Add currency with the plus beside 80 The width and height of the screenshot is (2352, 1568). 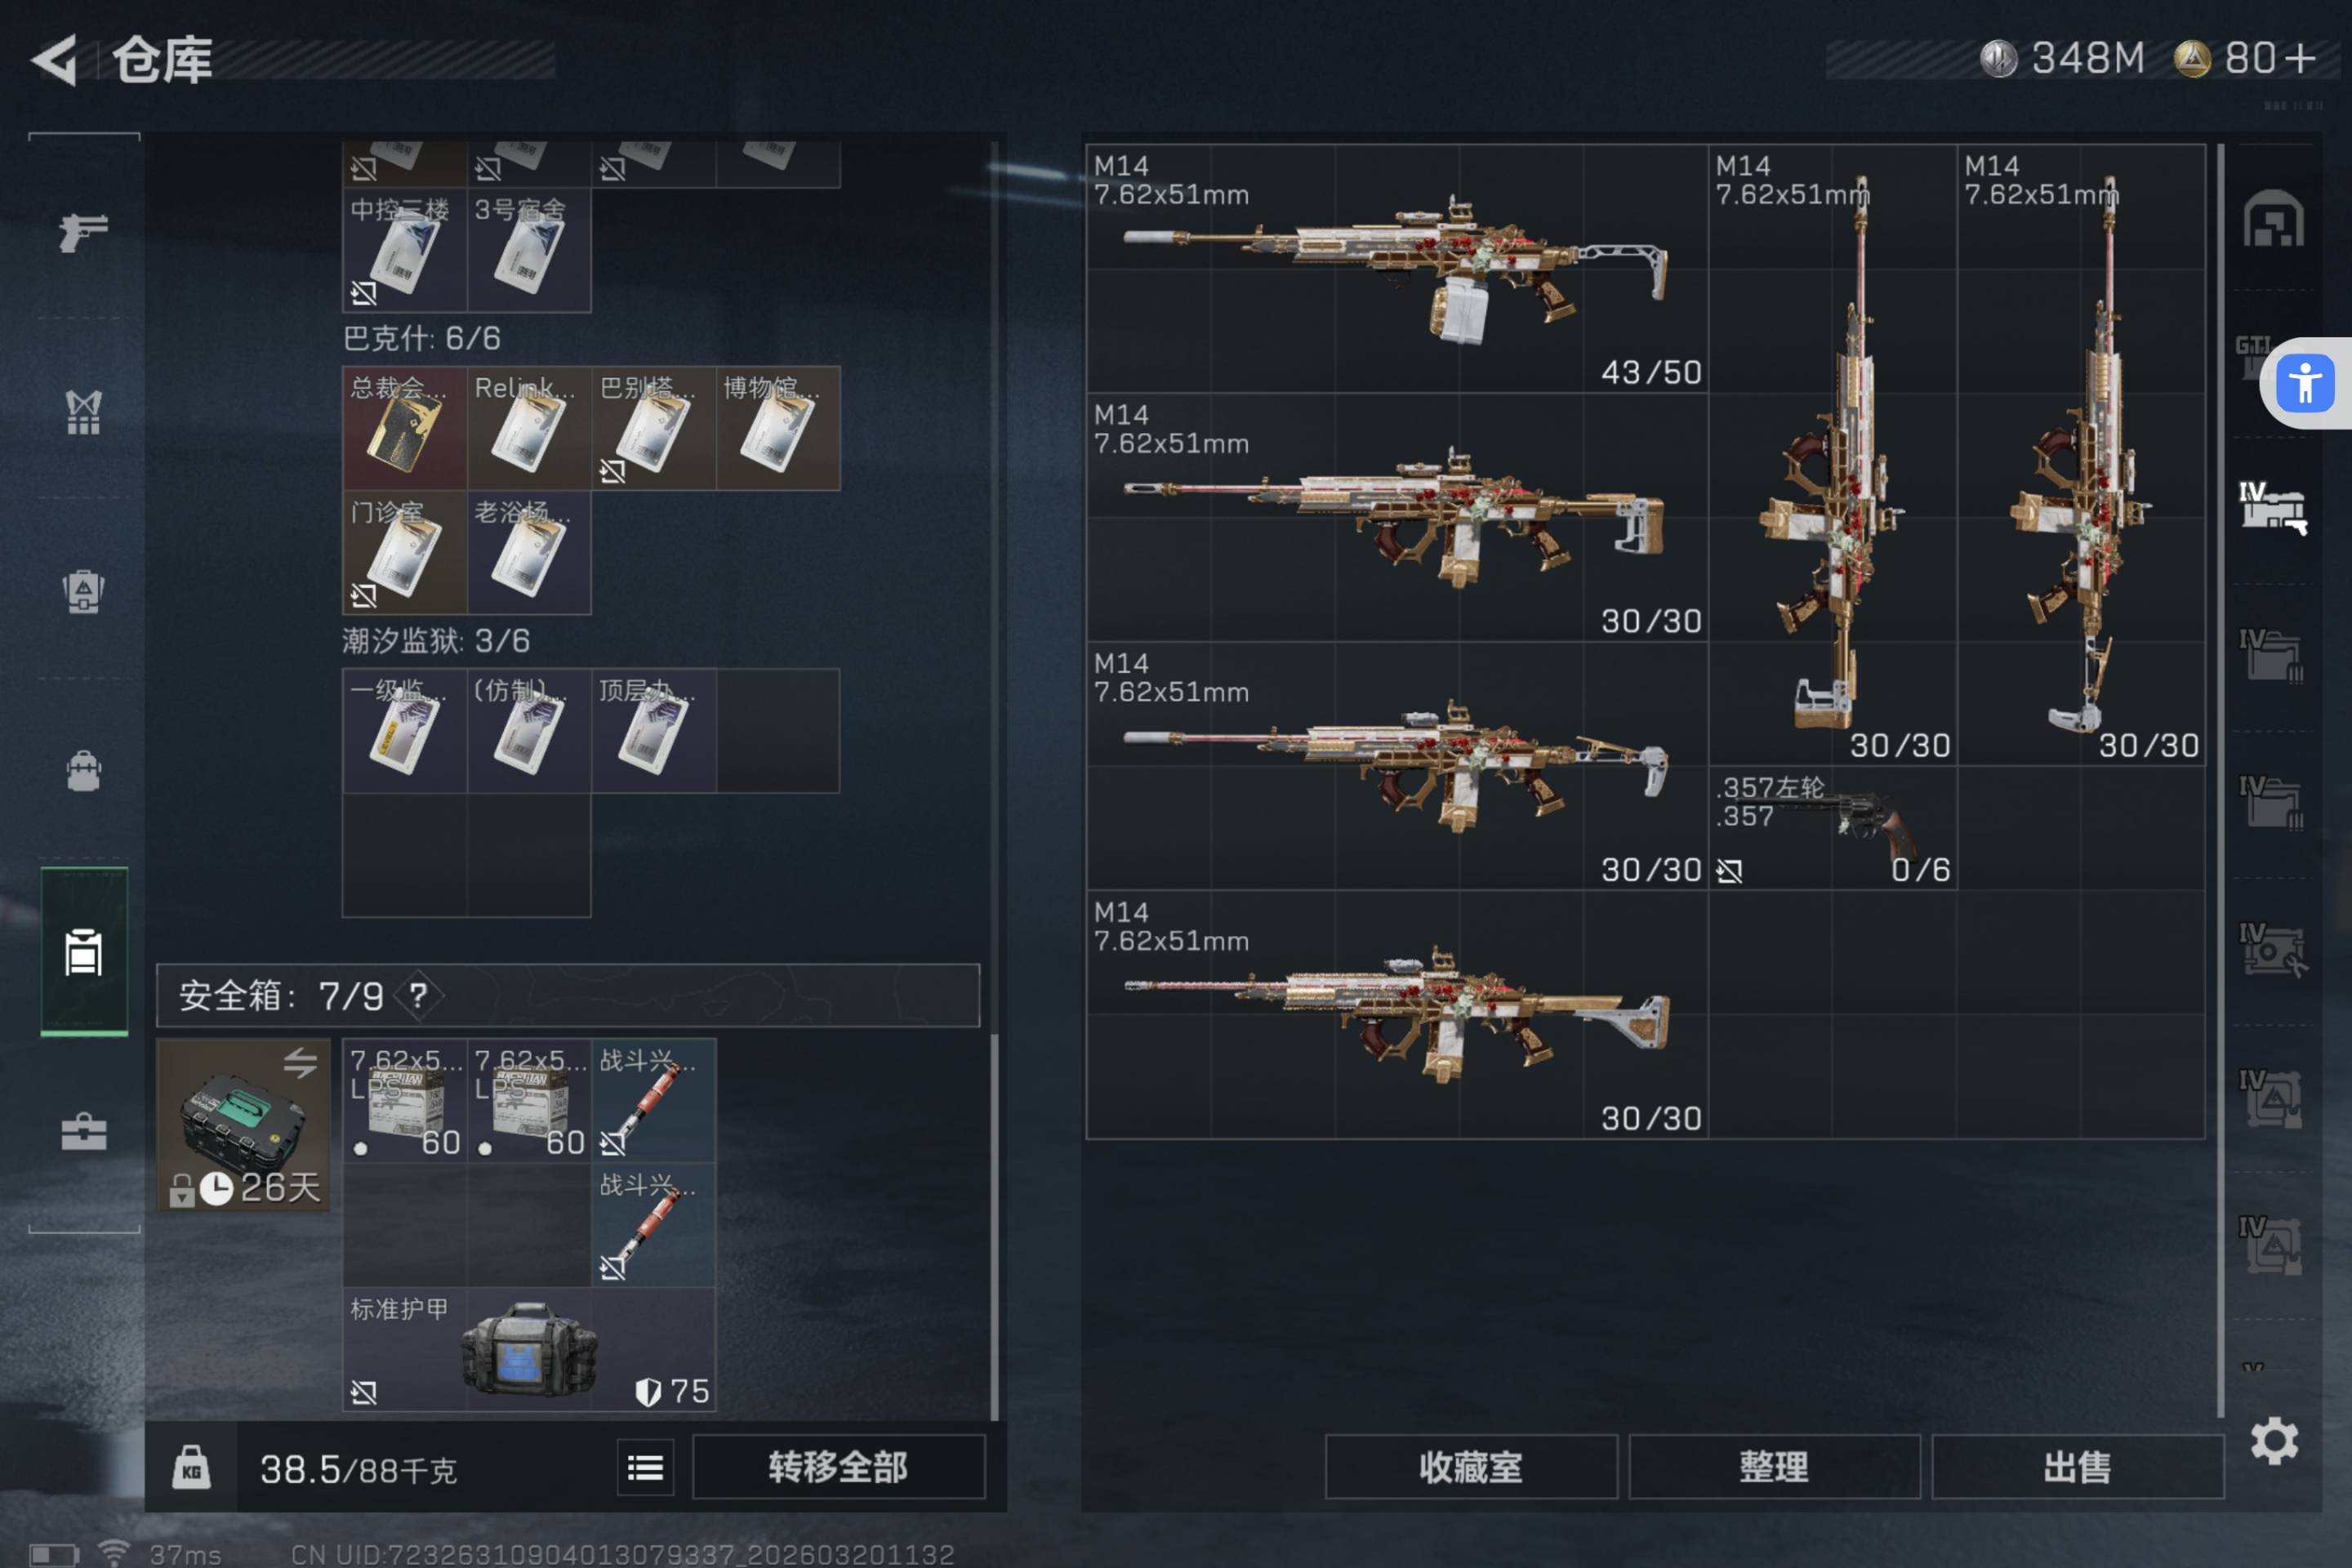[x=2300, y=58]
